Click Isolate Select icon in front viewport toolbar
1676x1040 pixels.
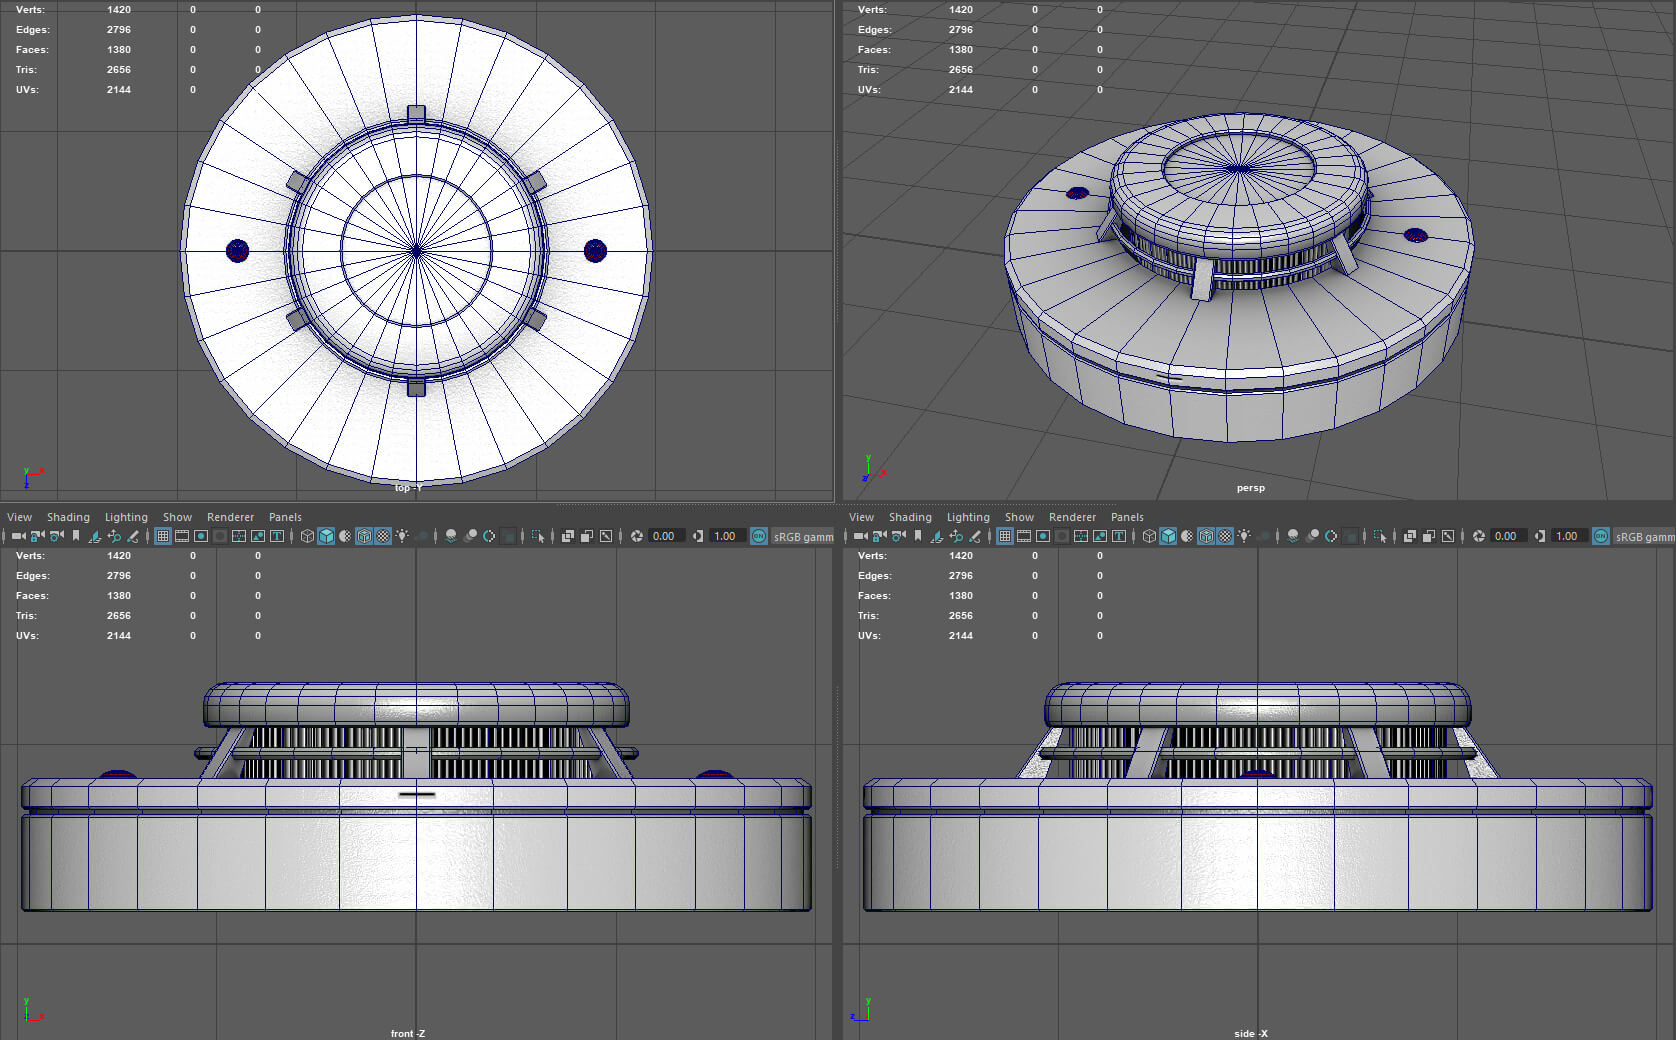[537, 536]
